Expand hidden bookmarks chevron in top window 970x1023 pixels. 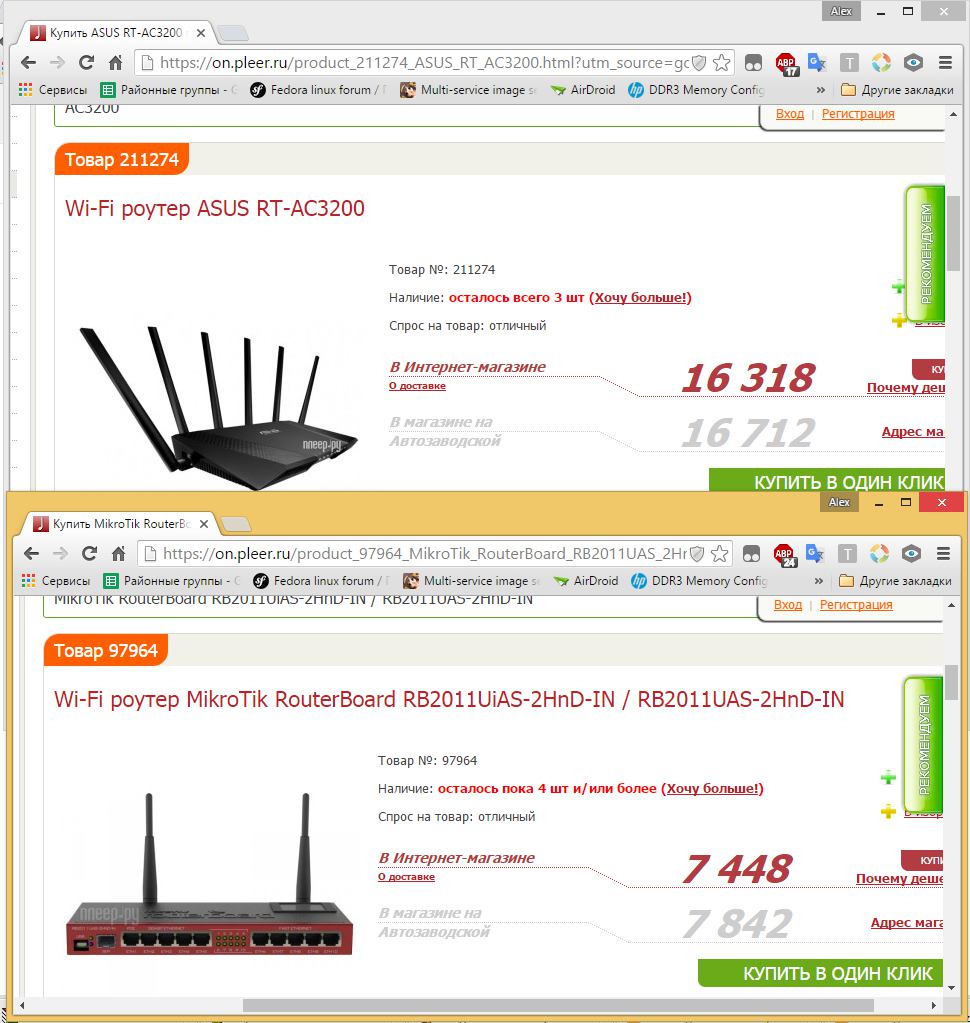tap(821, 90)
